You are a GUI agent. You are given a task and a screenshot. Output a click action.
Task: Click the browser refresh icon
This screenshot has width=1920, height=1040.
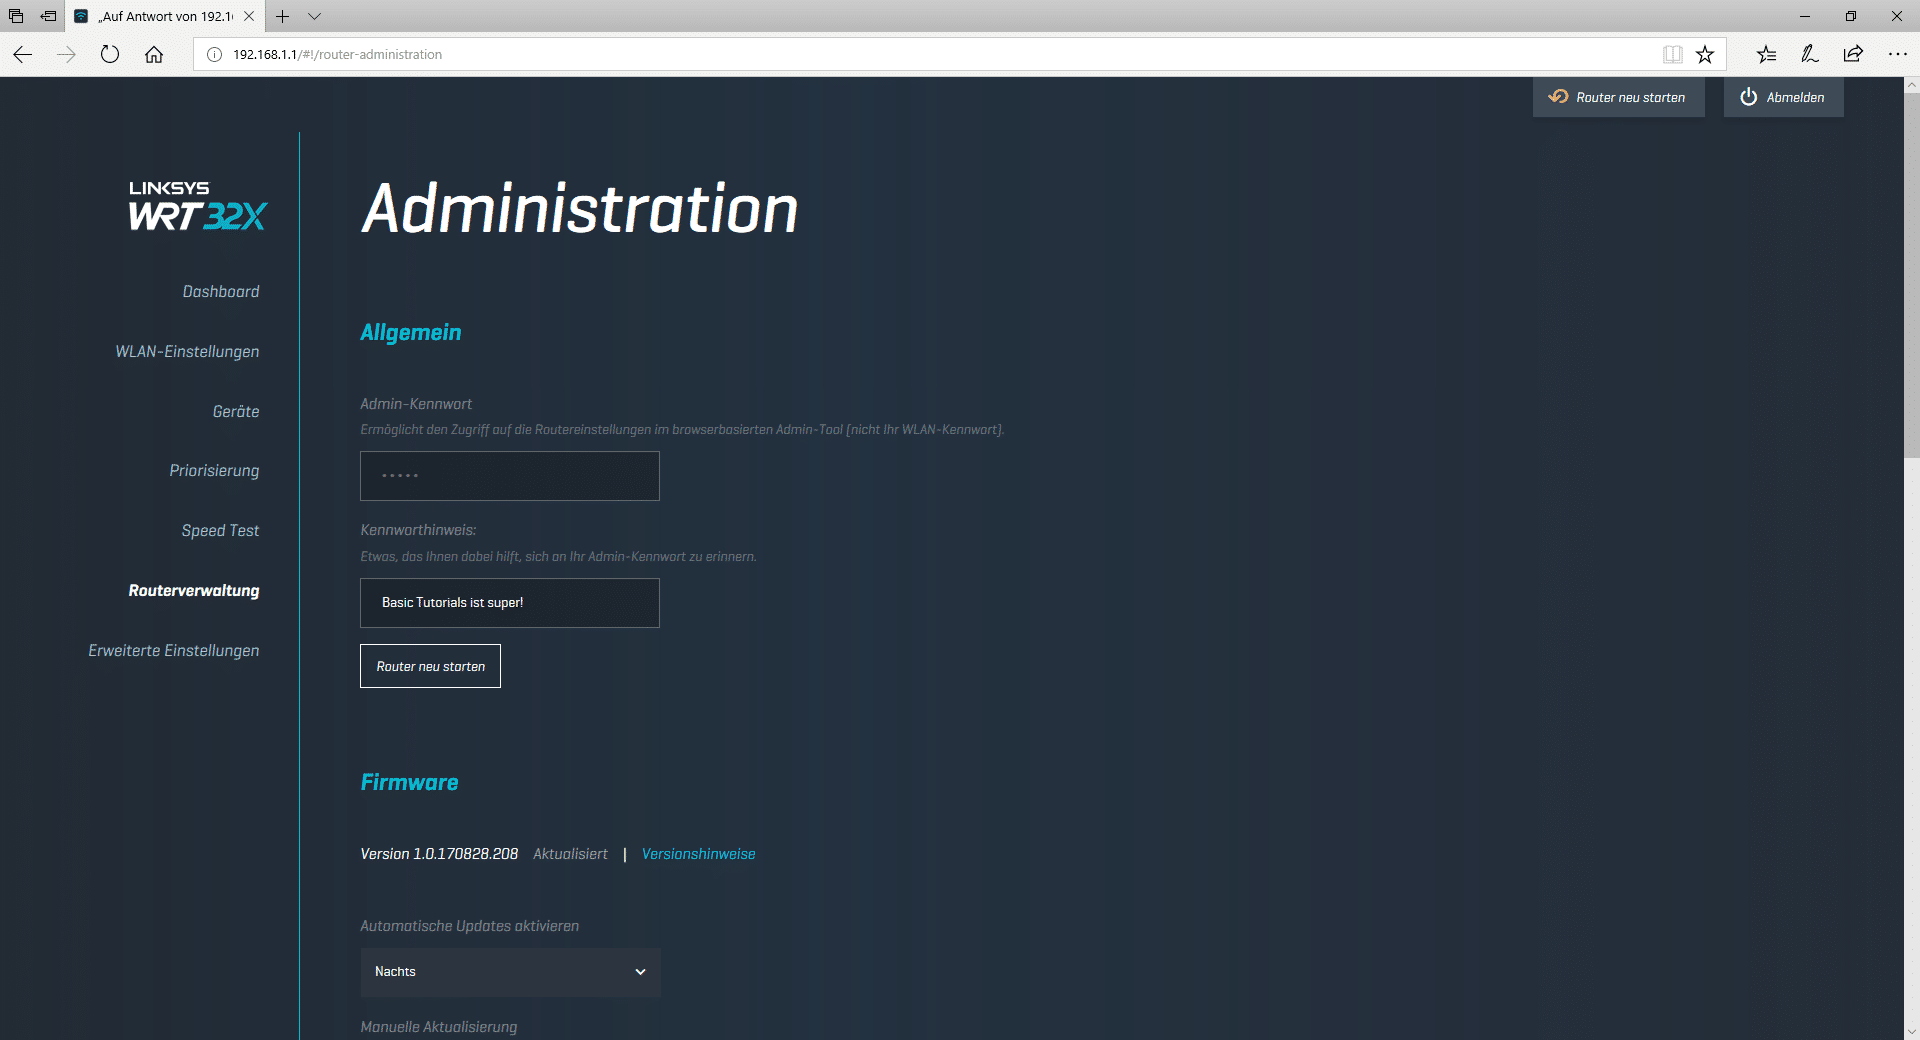pos(110,55)
